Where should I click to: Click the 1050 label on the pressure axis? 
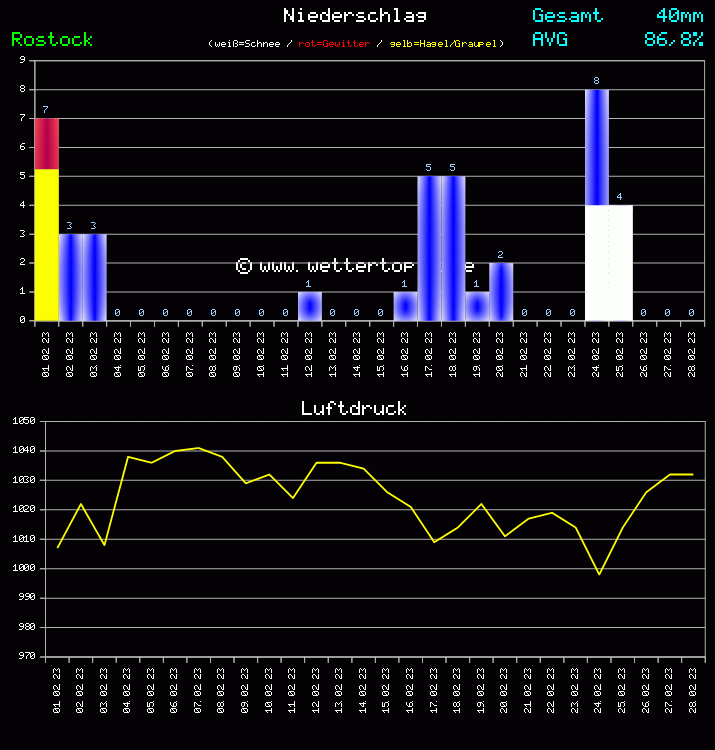23,422
